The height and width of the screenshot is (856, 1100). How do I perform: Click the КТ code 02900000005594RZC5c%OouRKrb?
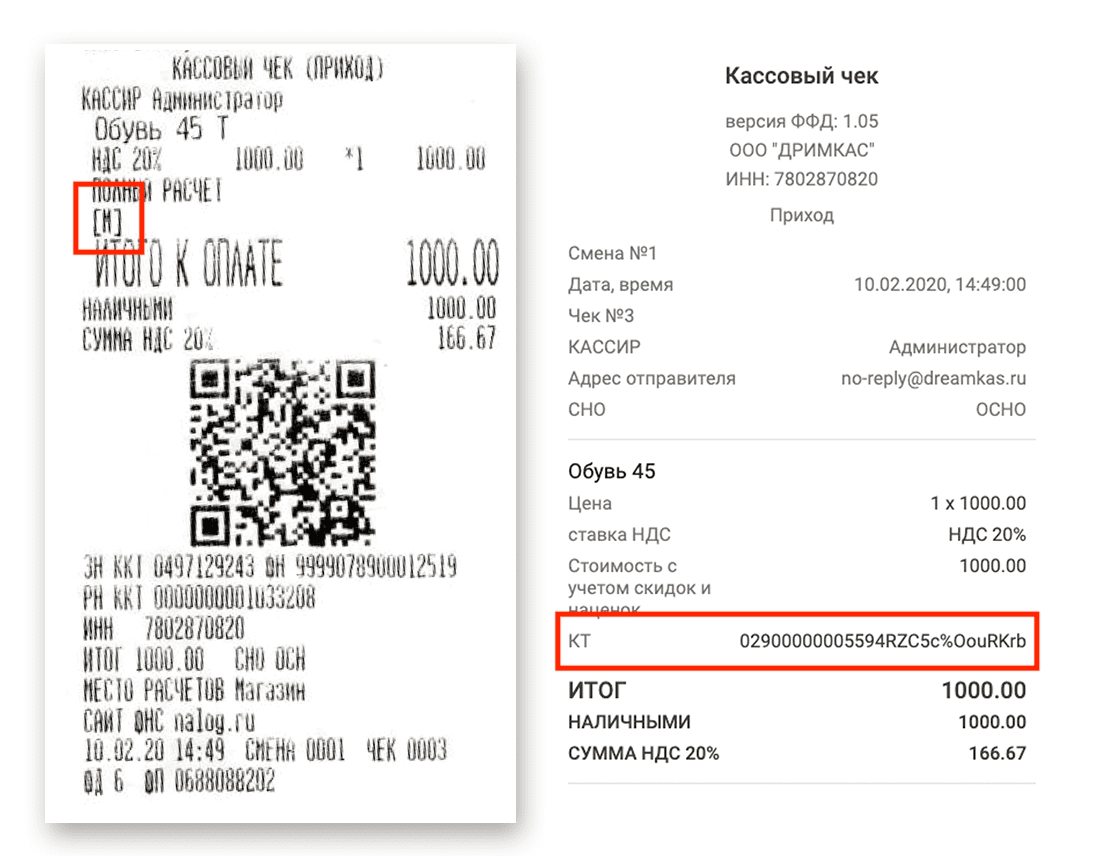[883, 641]
